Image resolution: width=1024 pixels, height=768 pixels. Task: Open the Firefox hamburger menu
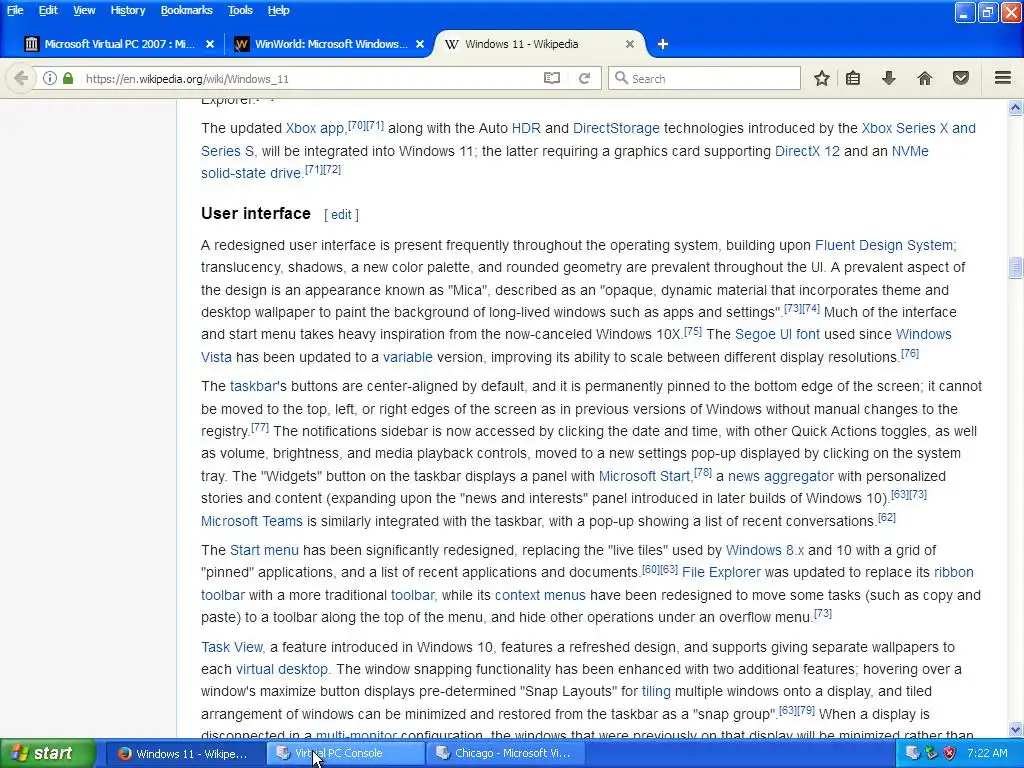1002,78
